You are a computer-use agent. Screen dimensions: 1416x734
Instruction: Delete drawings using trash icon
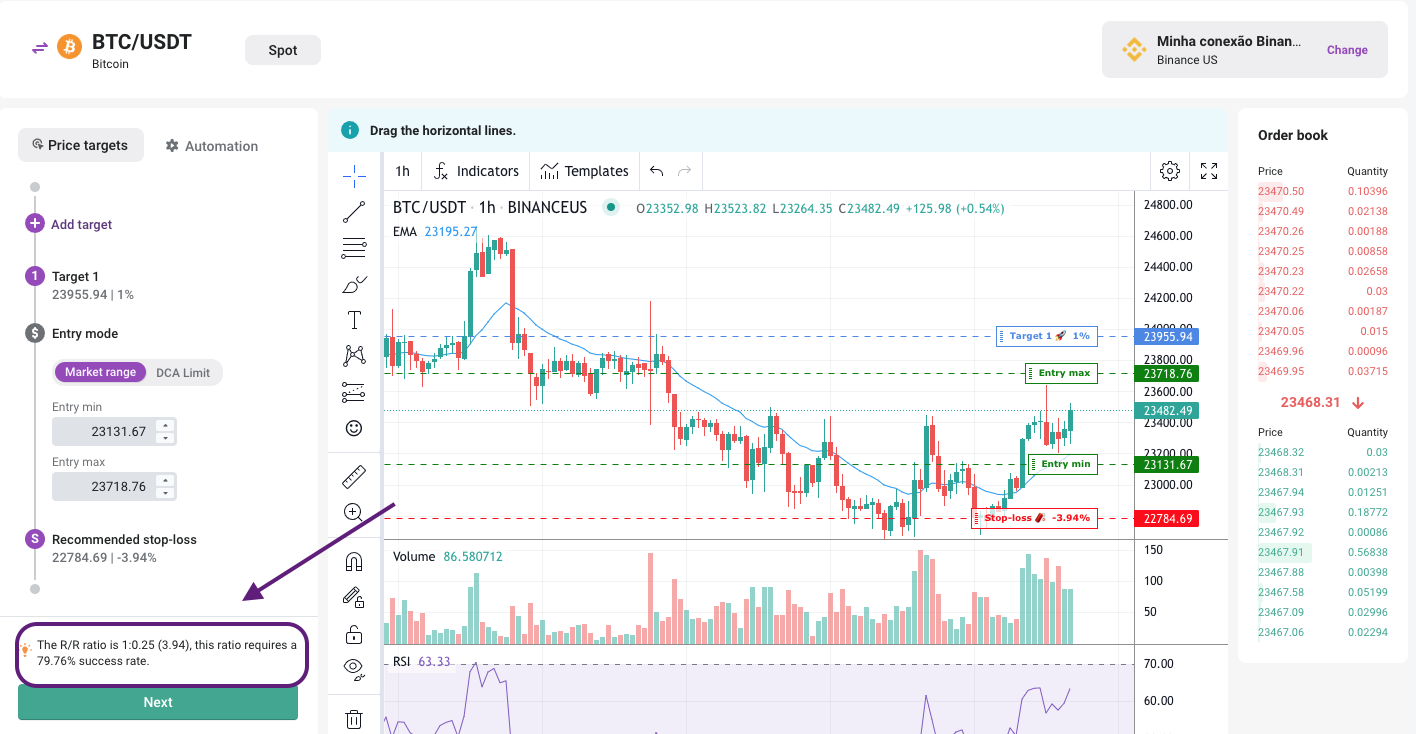coord(354,718)
